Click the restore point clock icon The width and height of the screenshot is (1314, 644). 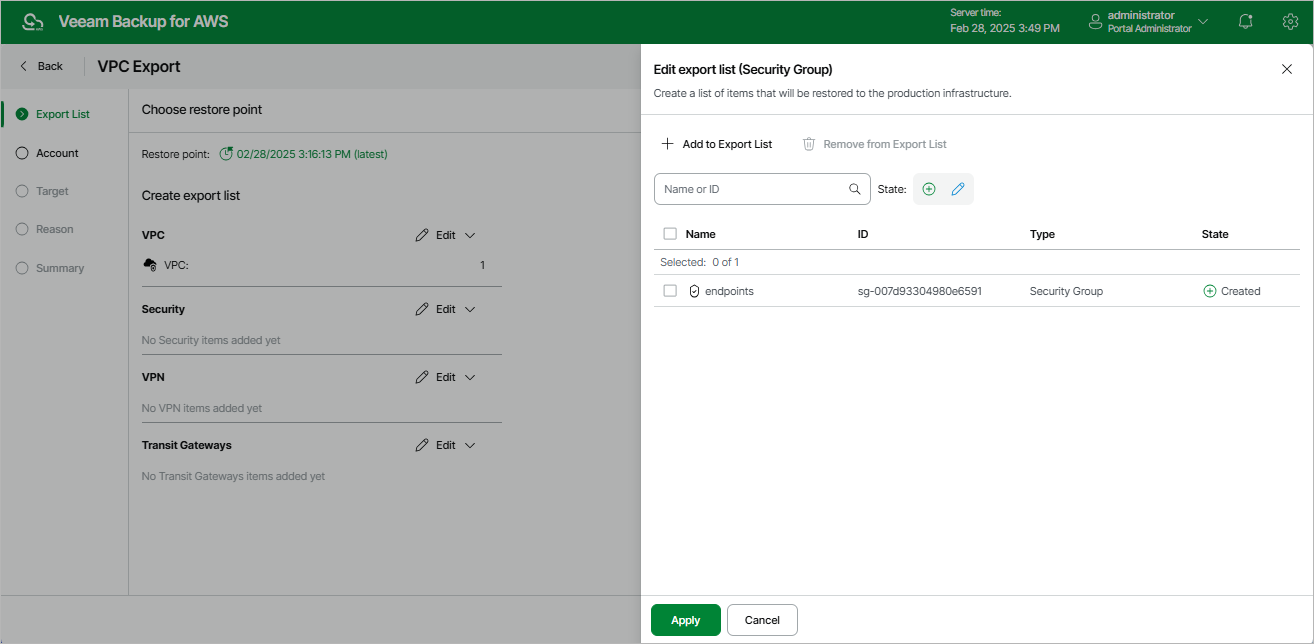[226, 154]
